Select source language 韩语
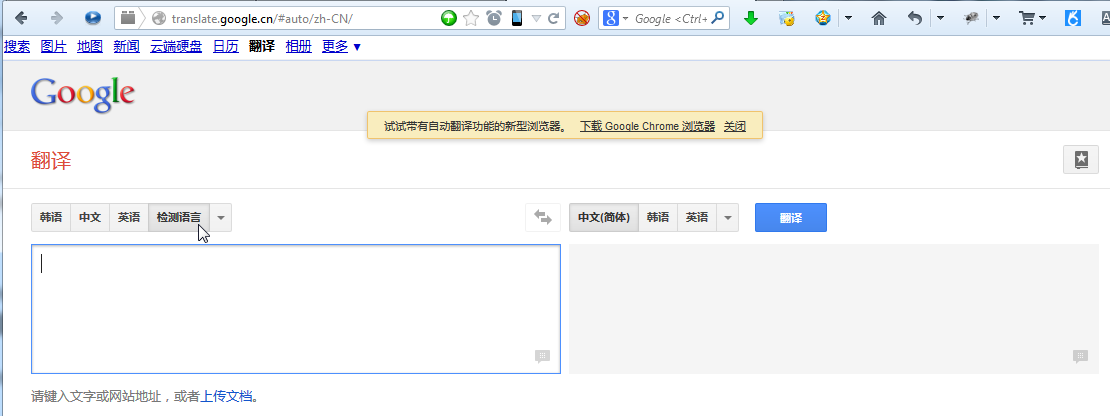This screenshot has width=1110, height=416. tap(51, 218)
